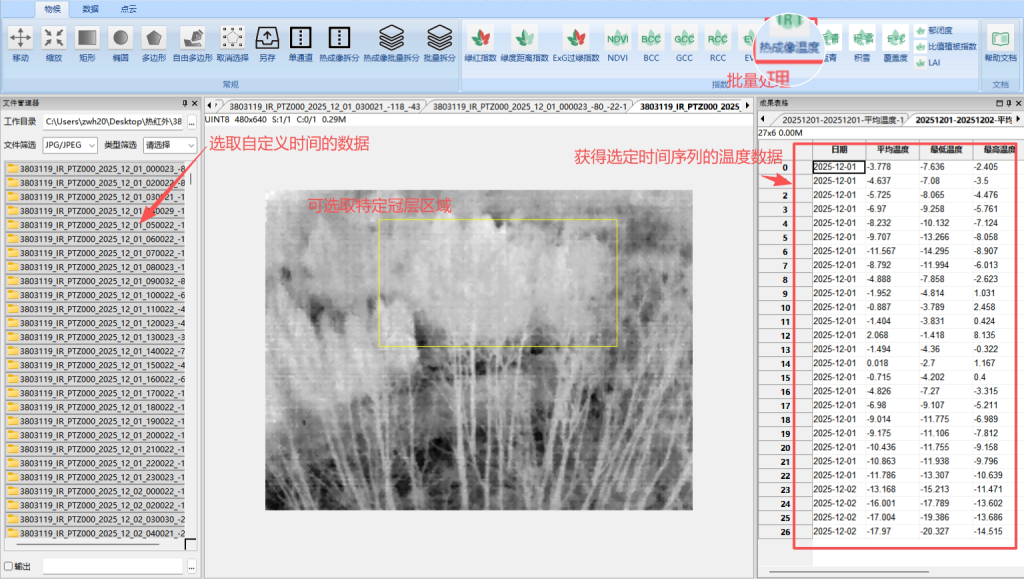This screenshot has width=1024, height=579.
Task: Expand the 类型筛选 请选择 dropdown
Action: (x=169, y=145)
